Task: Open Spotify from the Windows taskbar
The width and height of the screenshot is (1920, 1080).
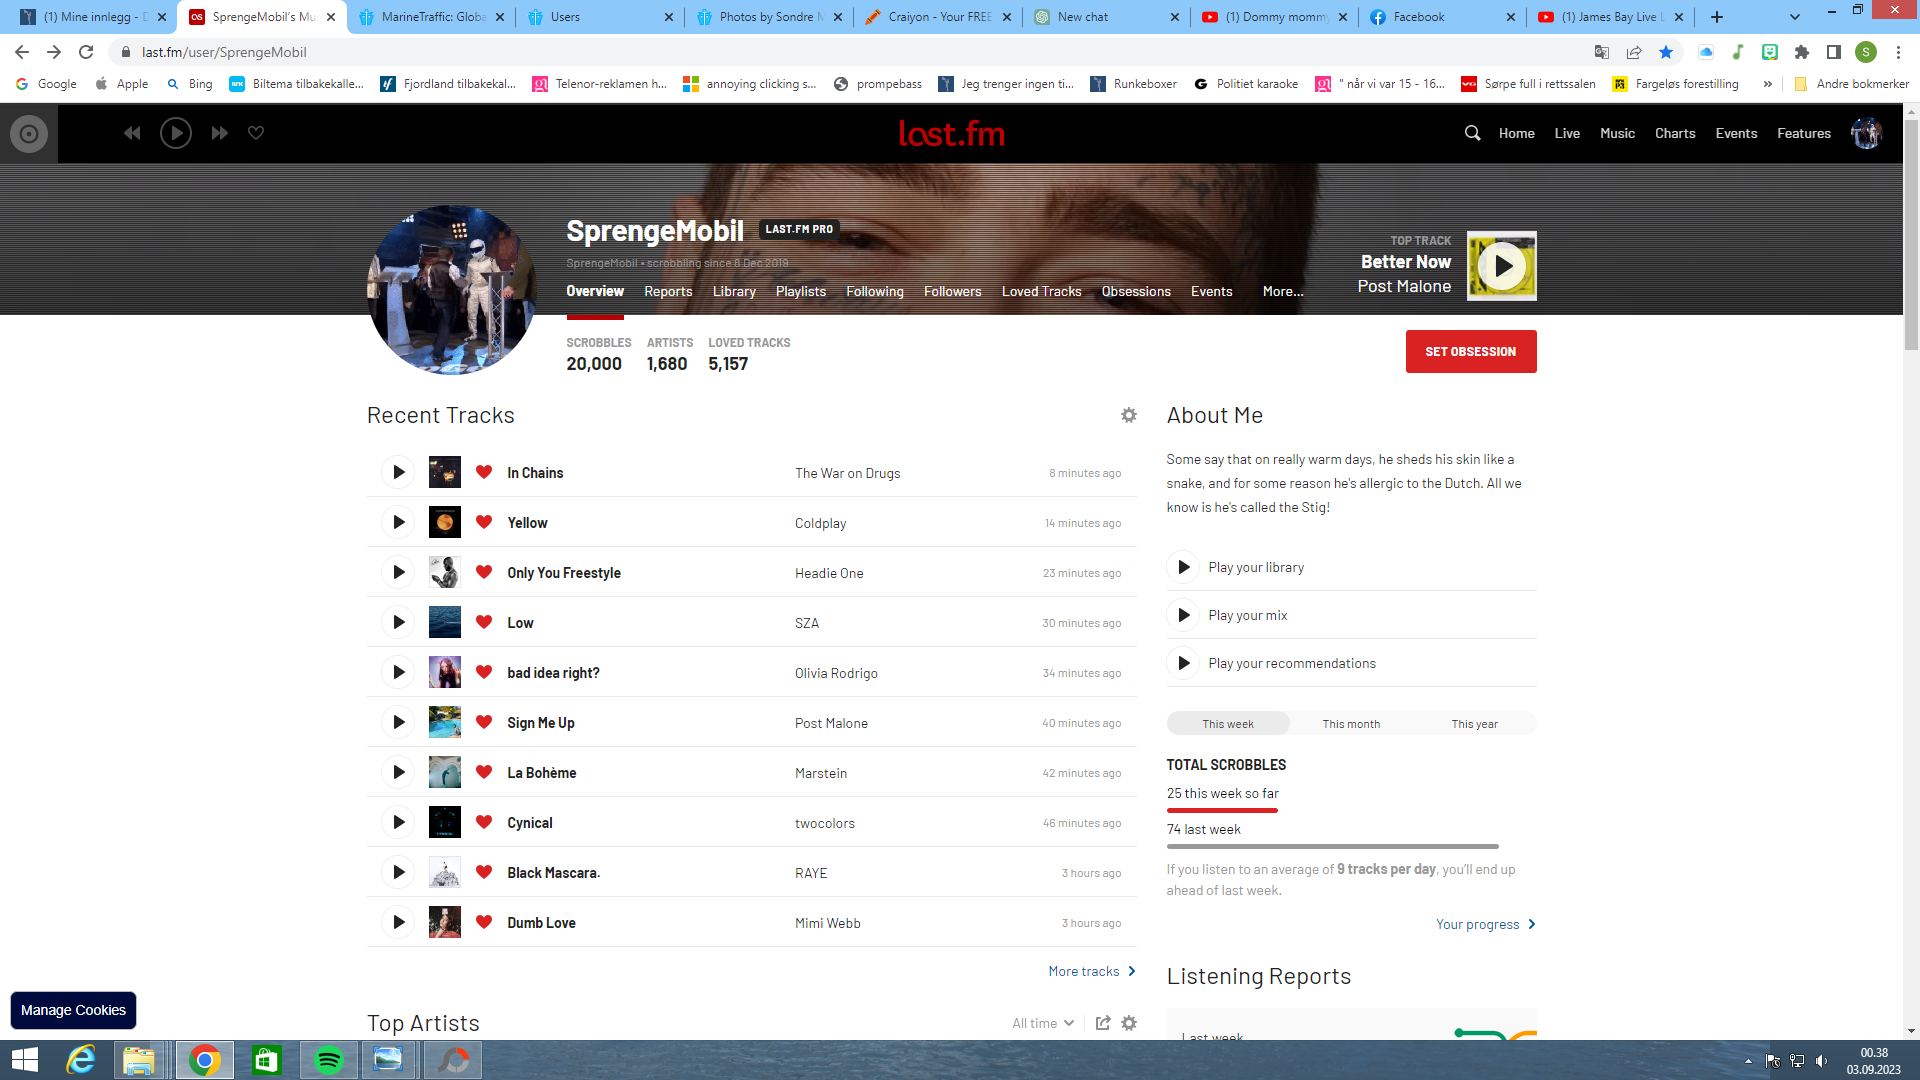Action: coord(329,1060)
